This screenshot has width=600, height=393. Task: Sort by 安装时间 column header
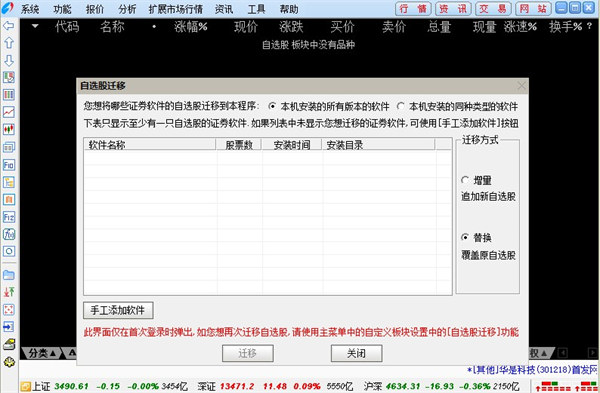(292, 144)
